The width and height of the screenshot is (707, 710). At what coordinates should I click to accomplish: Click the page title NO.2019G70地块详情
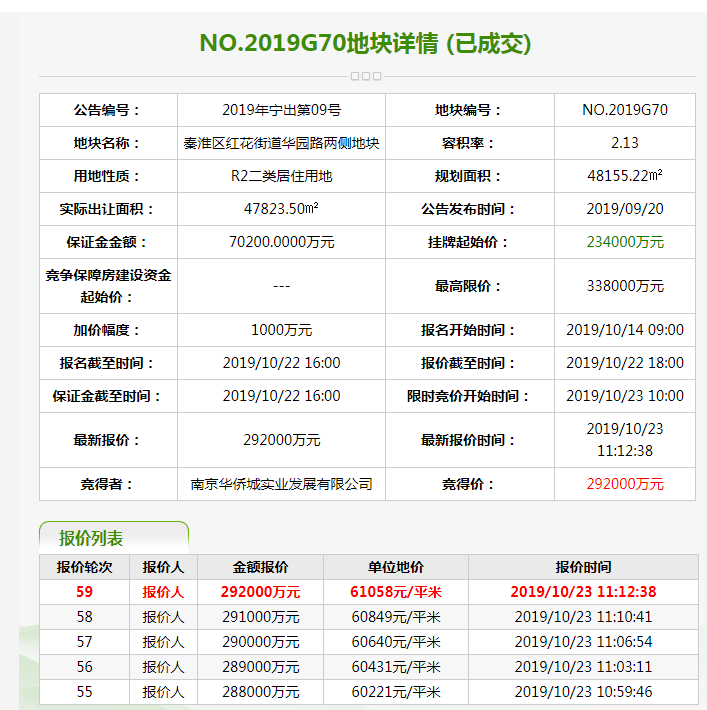pos(319,43)
